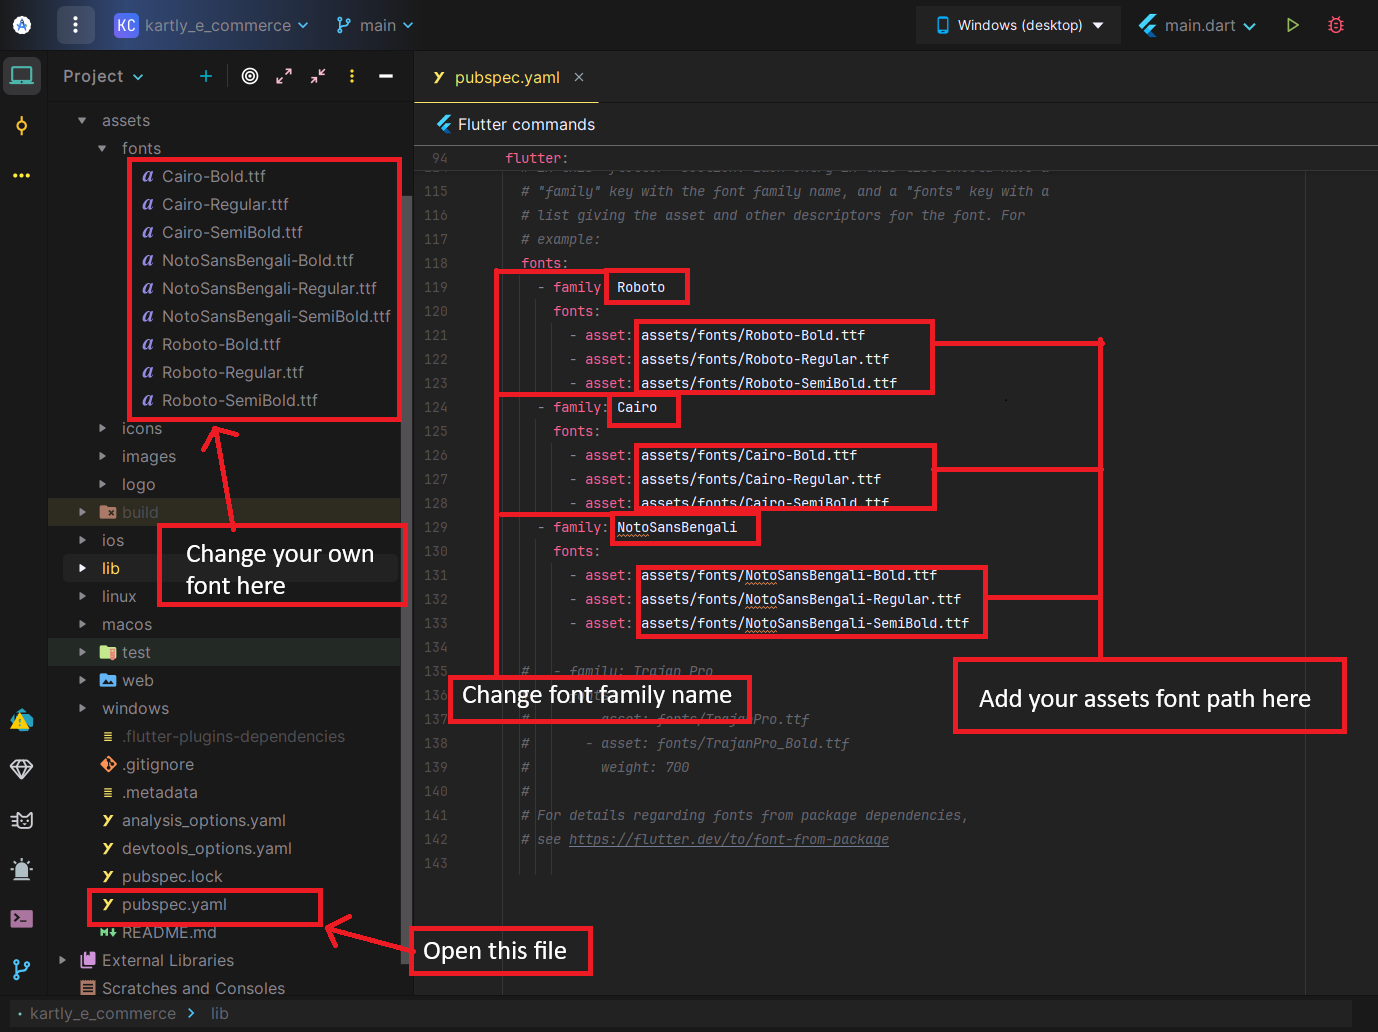Click the Flutter commands link

tap(526, 124)
